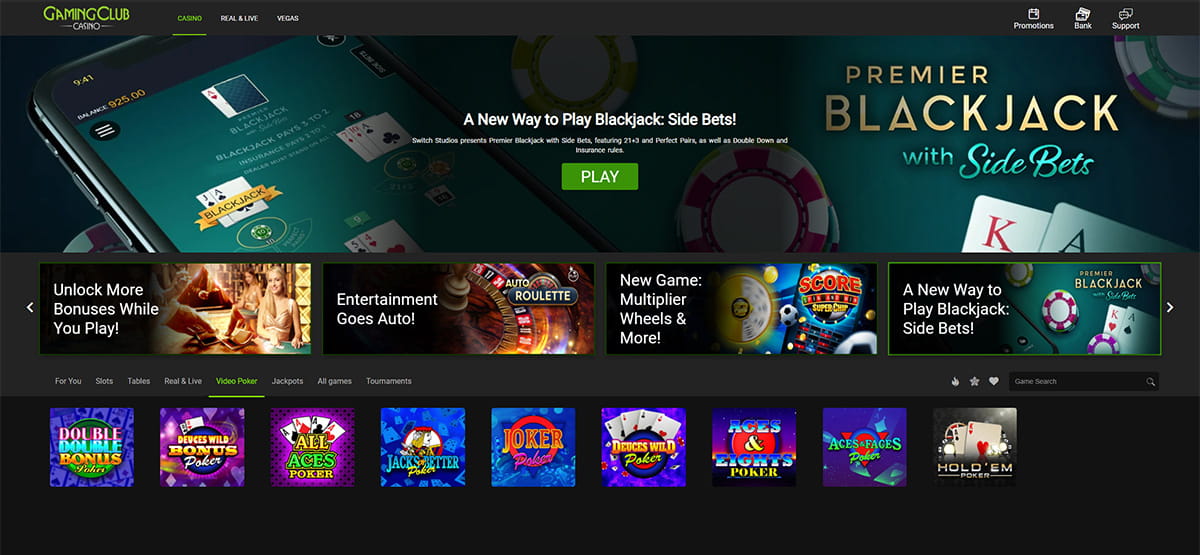This screenshot has height=555, width=1200.
Task: Show new games via star icon
Action: click(974, 381)
